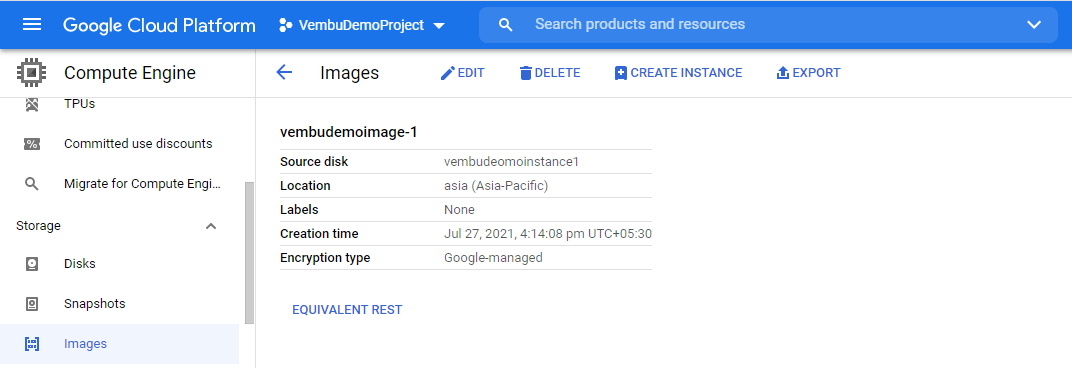Click the Google-managed encryption value
This screenshot has height=368, width=1072.
click(x=493, y=258)
